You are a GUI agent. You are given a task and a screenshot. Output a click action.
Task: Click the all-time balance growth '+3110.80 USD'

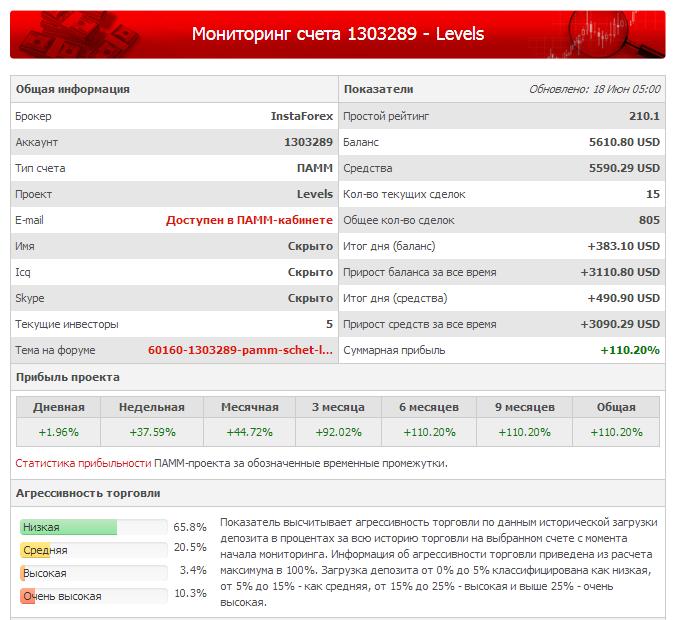620,272
